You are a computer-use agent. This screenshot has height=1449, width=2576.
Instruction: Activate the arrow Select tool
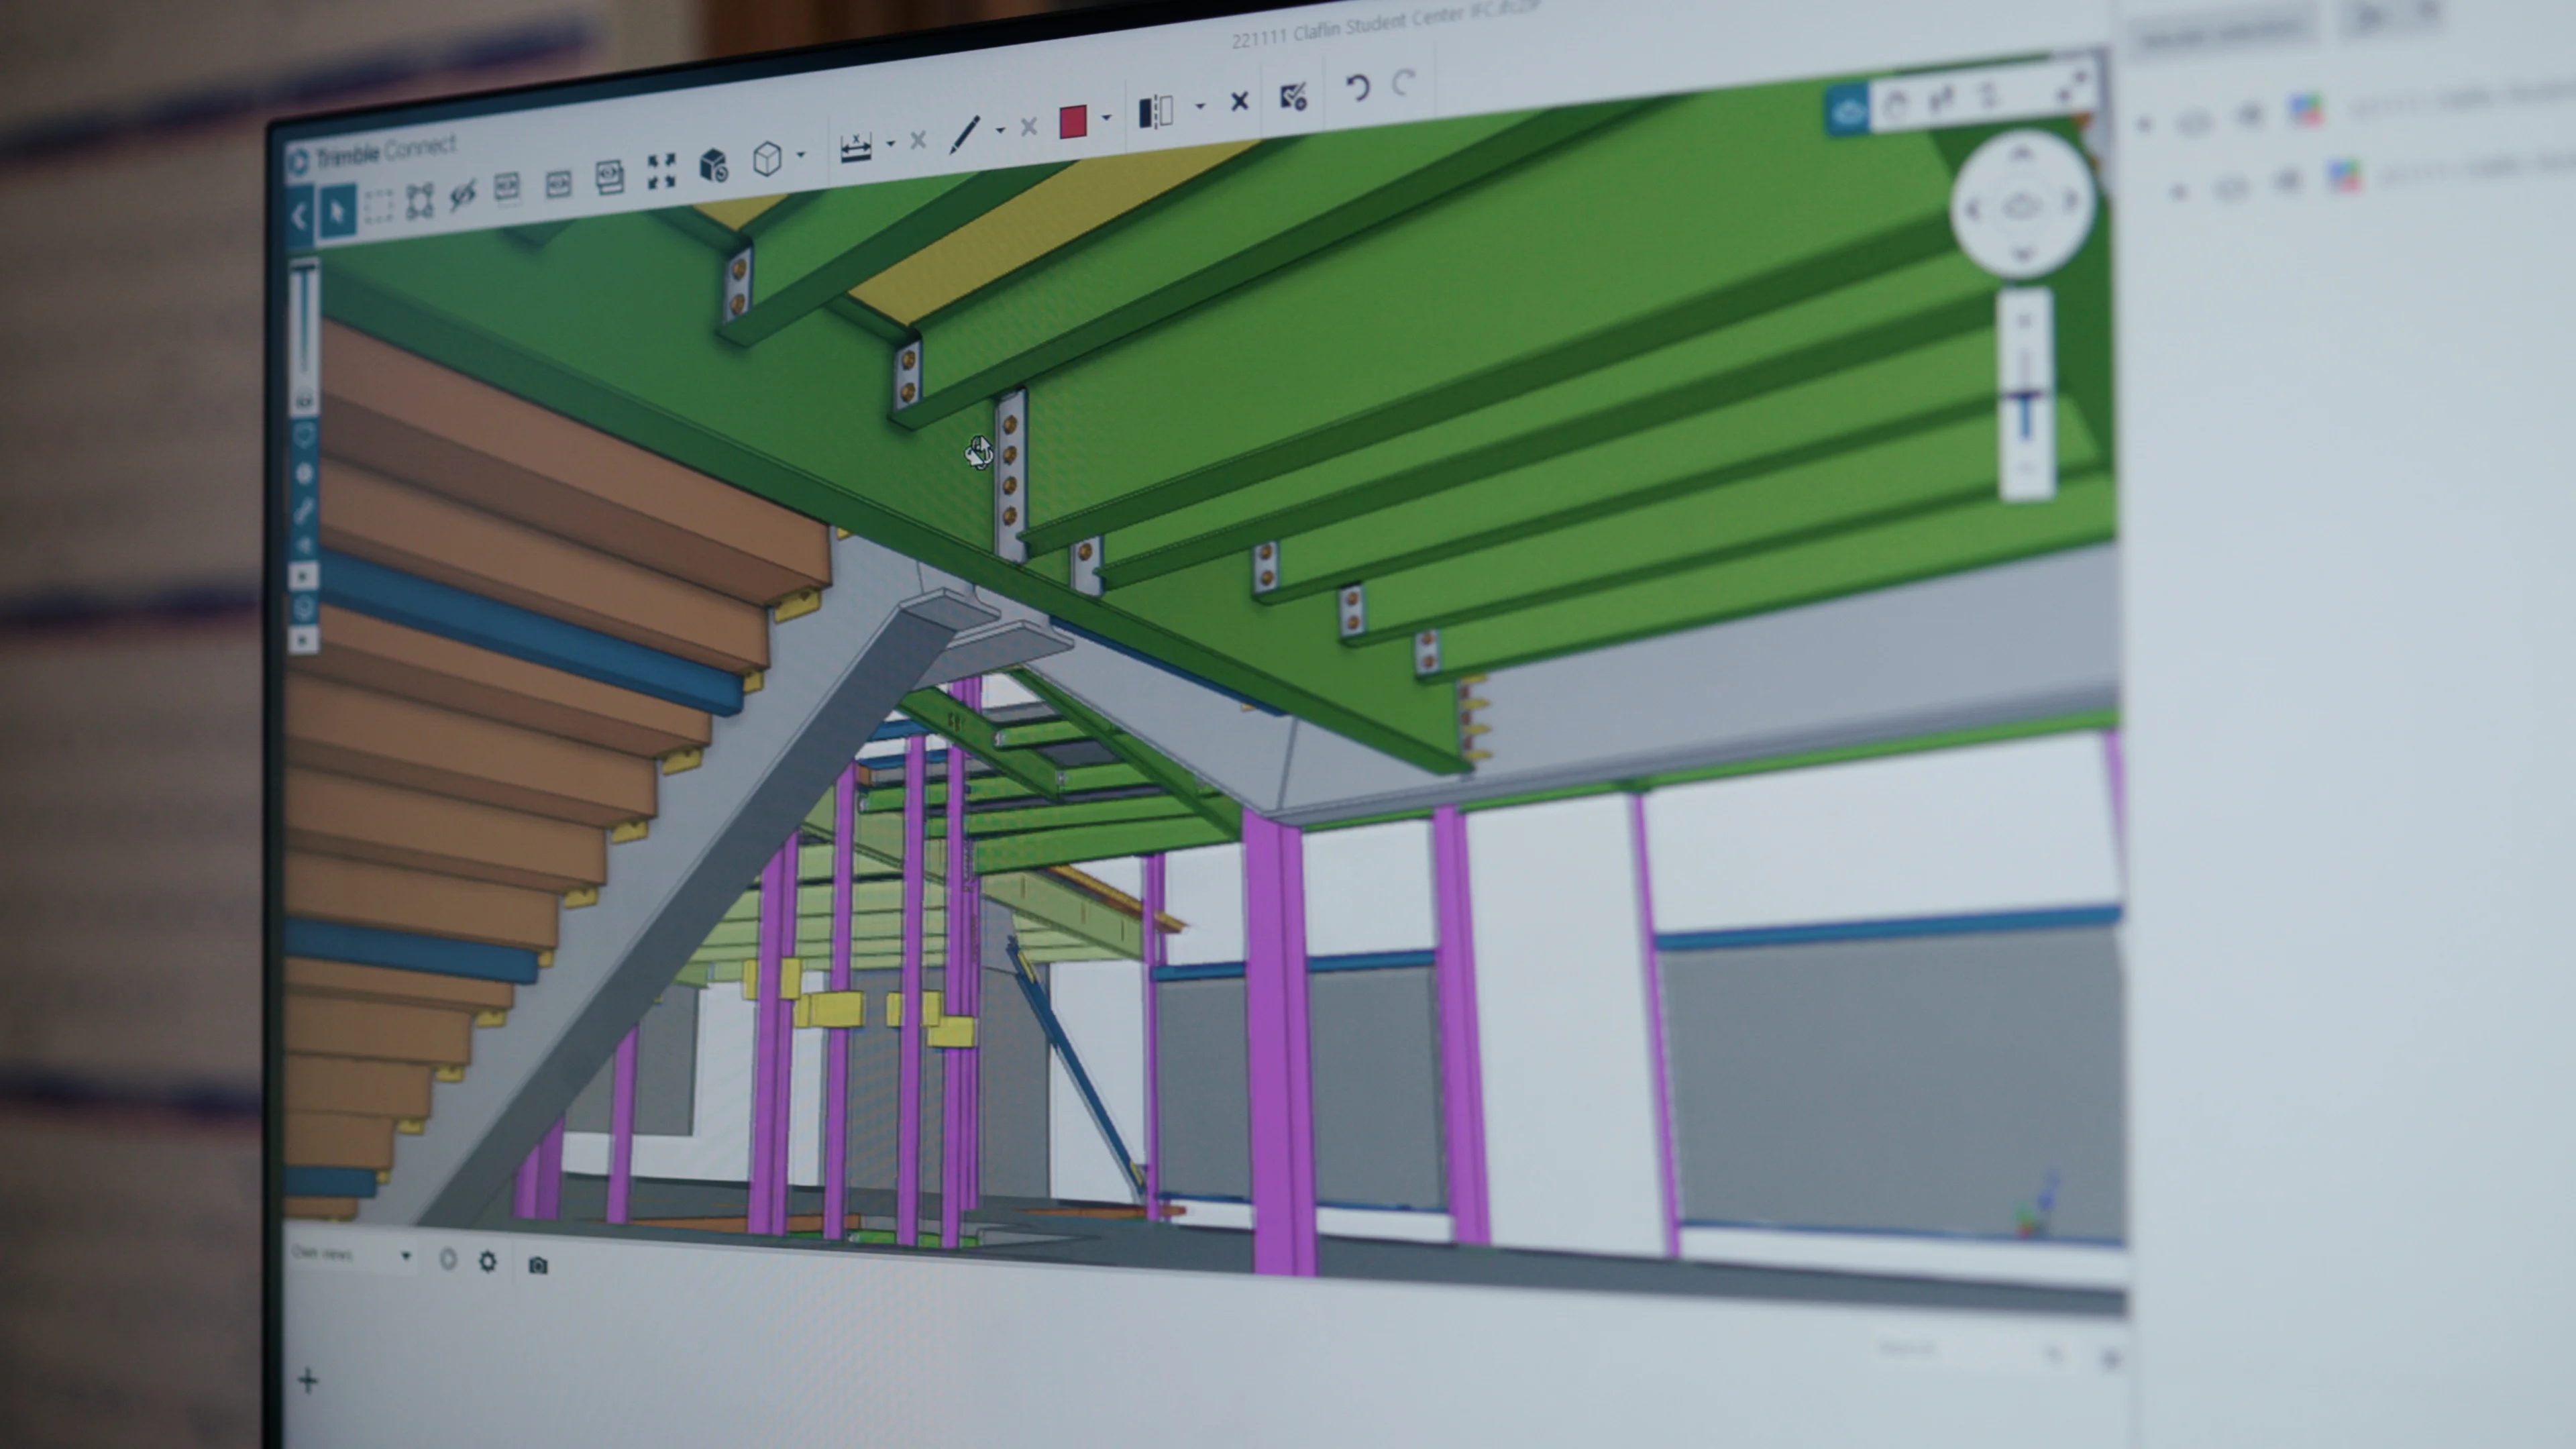click(337, 212)
